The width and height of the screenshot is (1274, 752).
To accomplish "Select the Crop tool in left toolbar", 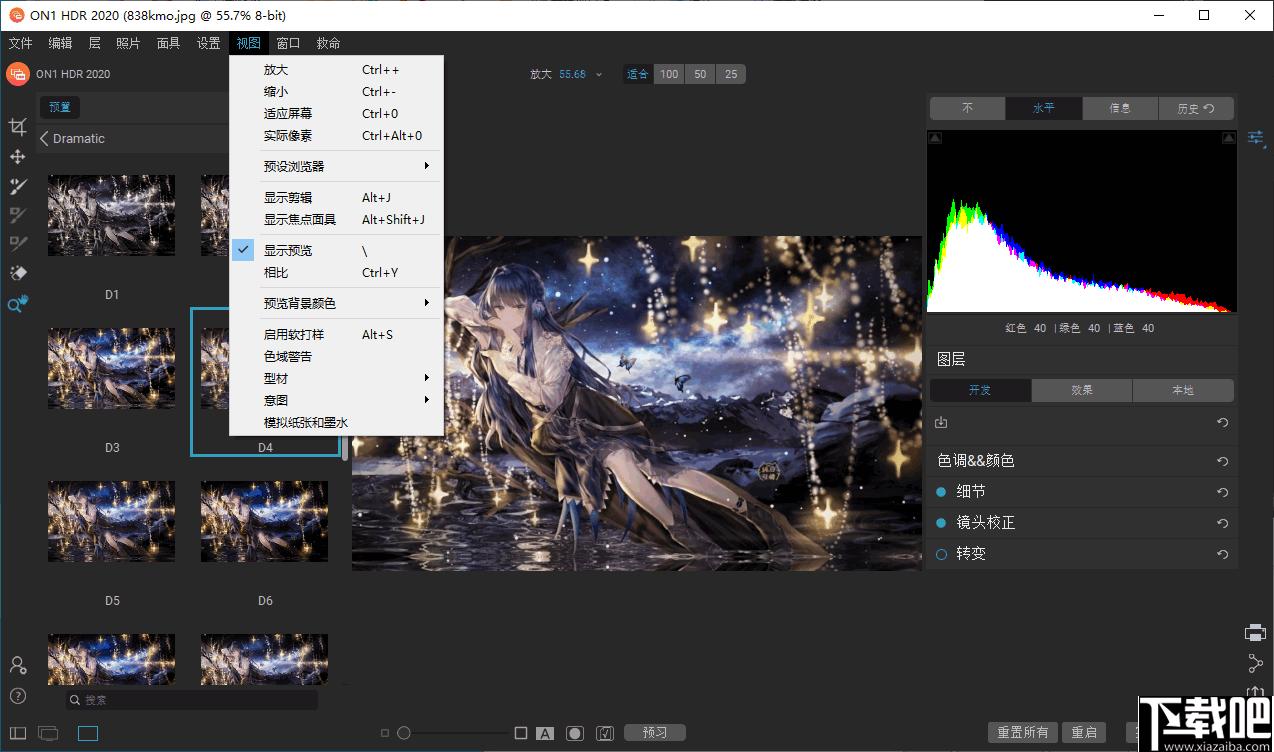I will tap(17, 127).
